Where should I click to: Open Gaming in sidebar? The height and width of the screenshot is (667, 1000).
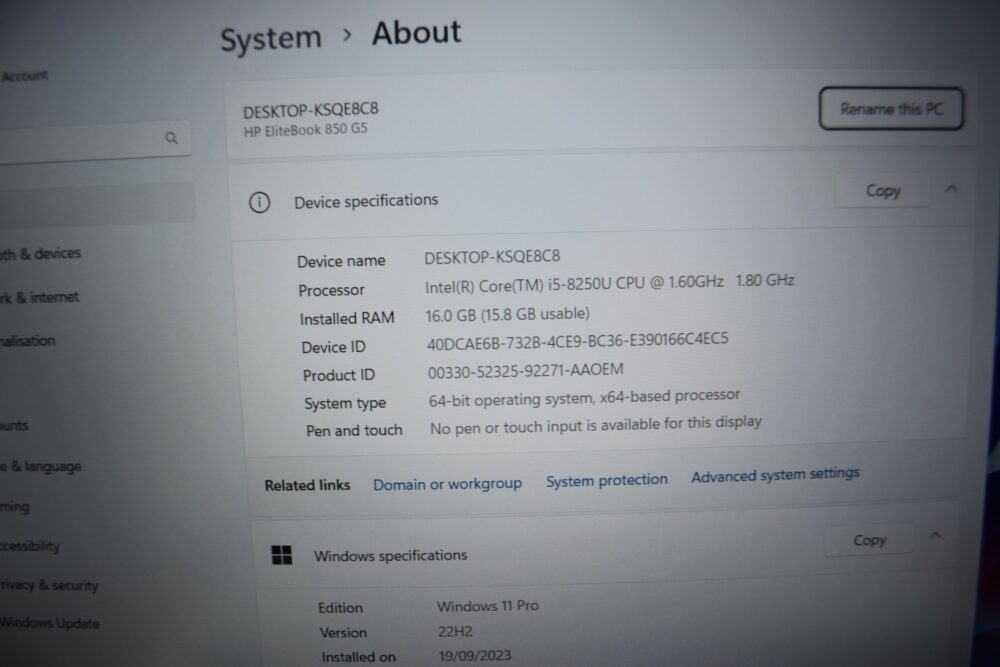pyautogui.click(x=15, y=507)
